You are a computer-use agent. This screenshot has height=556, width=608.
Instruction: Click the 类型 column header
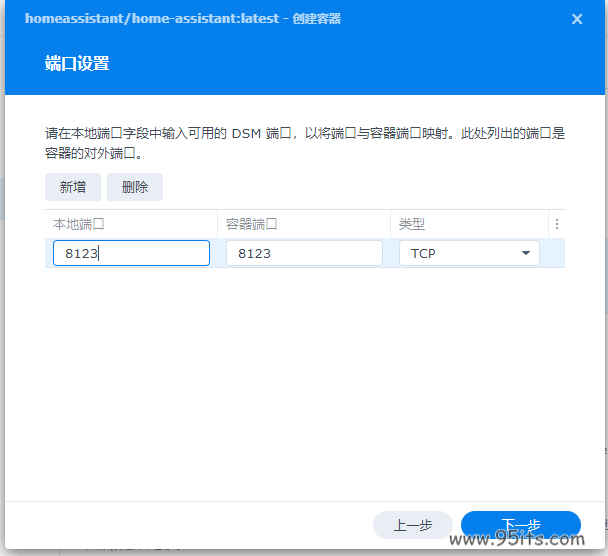469,224
